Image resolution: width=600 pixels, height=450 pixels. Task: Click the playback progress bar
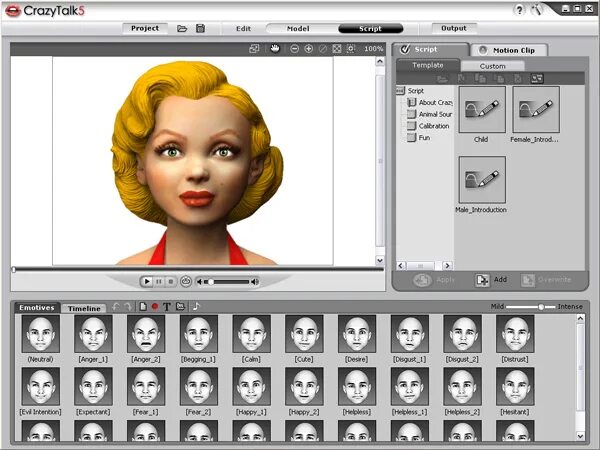click(198, 269)
